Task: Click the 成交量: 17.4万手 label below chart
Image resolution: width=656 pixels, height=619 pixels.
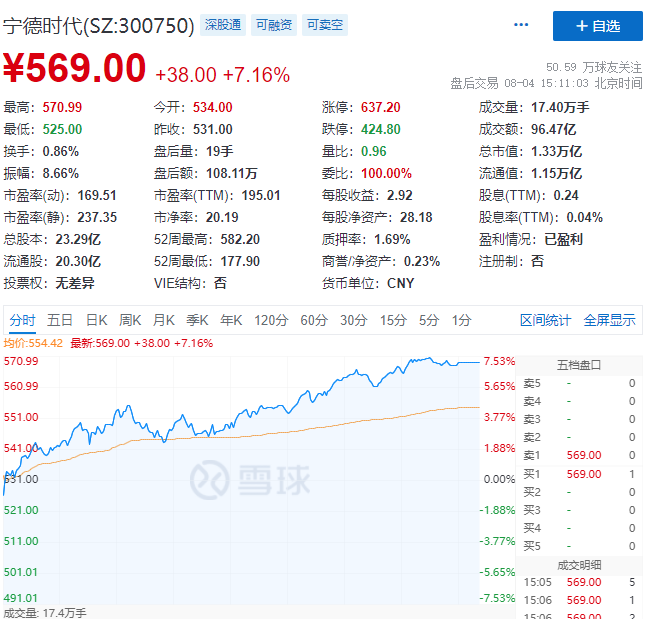Action: click(45, 613)
